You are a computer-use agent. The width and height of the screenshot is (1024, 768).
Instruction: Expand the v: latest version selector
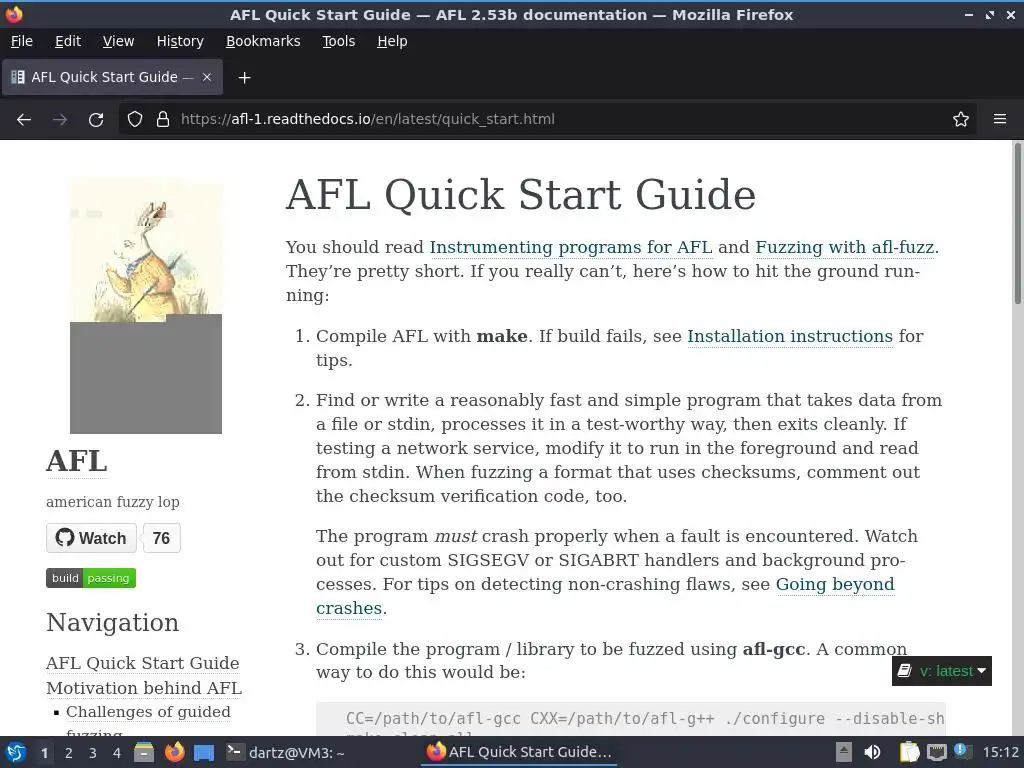[942, 671]
